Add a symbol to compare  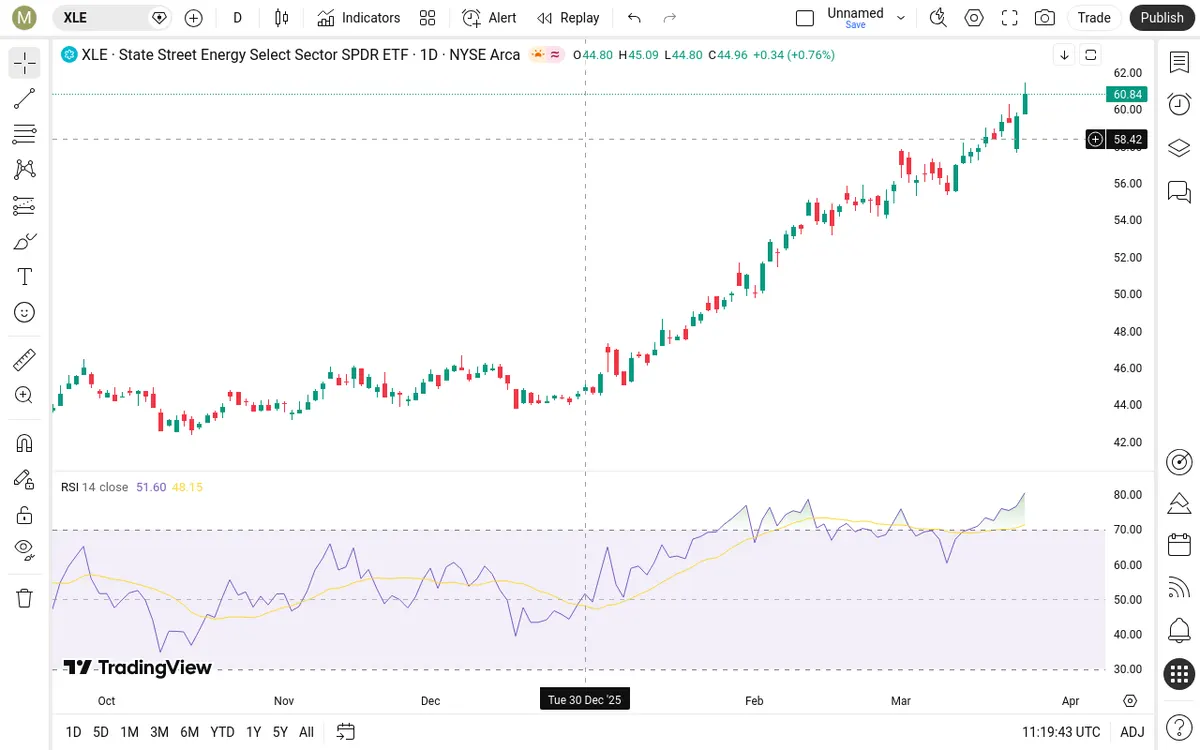(x=194, y=18)
